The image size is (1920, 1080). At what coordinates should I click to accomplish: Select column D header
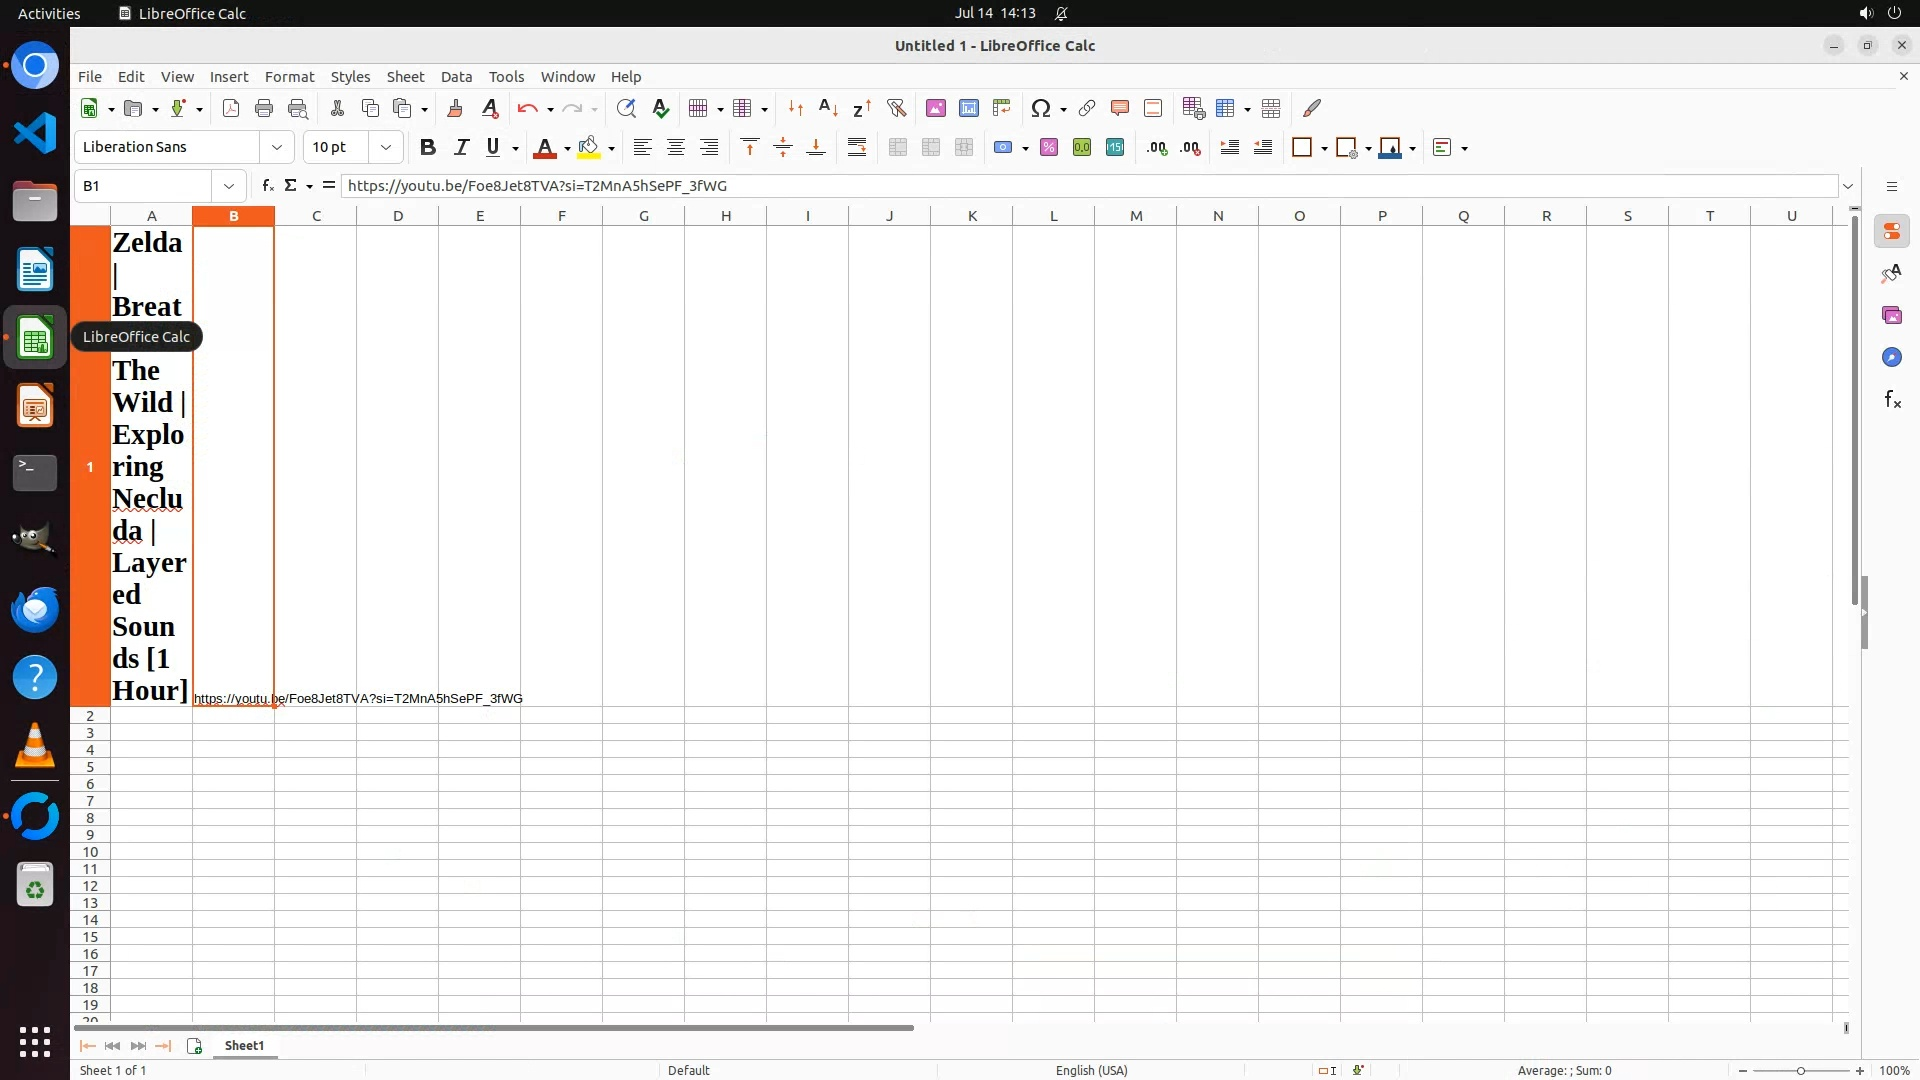398,216
